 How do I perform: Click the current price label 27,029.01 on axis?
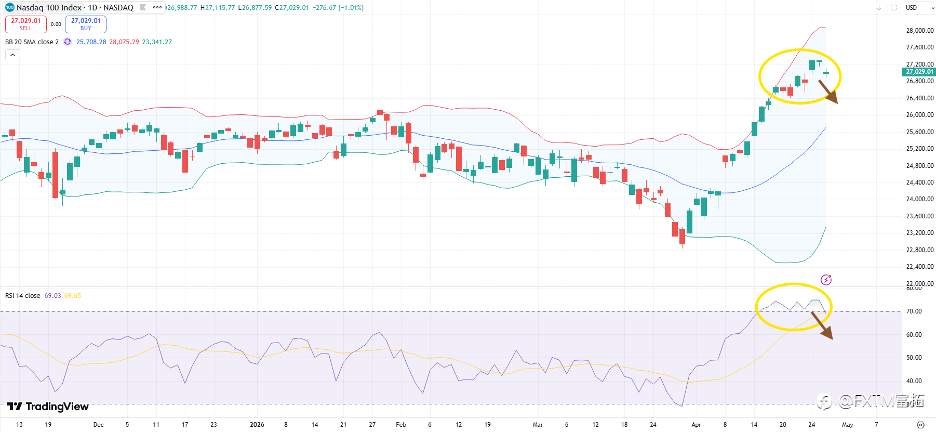point(918,72)
